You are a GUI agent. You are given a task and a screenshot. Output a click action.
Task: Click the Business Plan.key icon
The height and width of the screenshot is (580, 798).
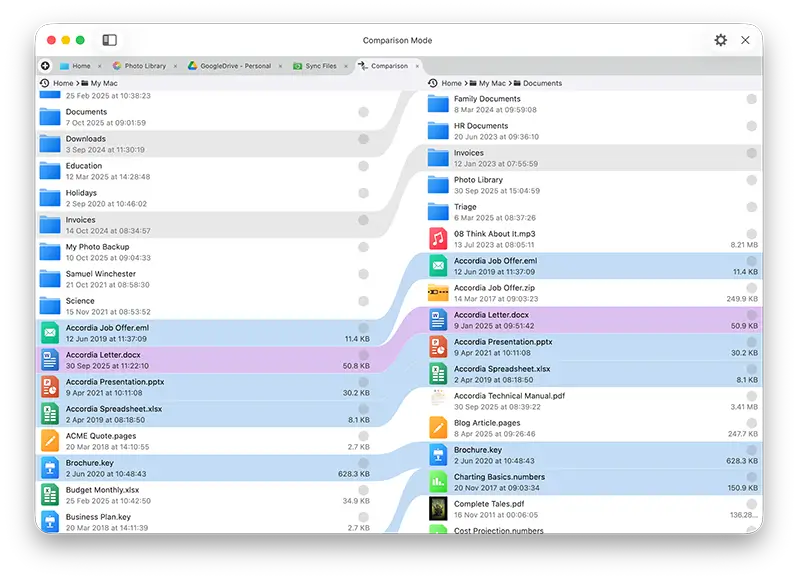50,521
